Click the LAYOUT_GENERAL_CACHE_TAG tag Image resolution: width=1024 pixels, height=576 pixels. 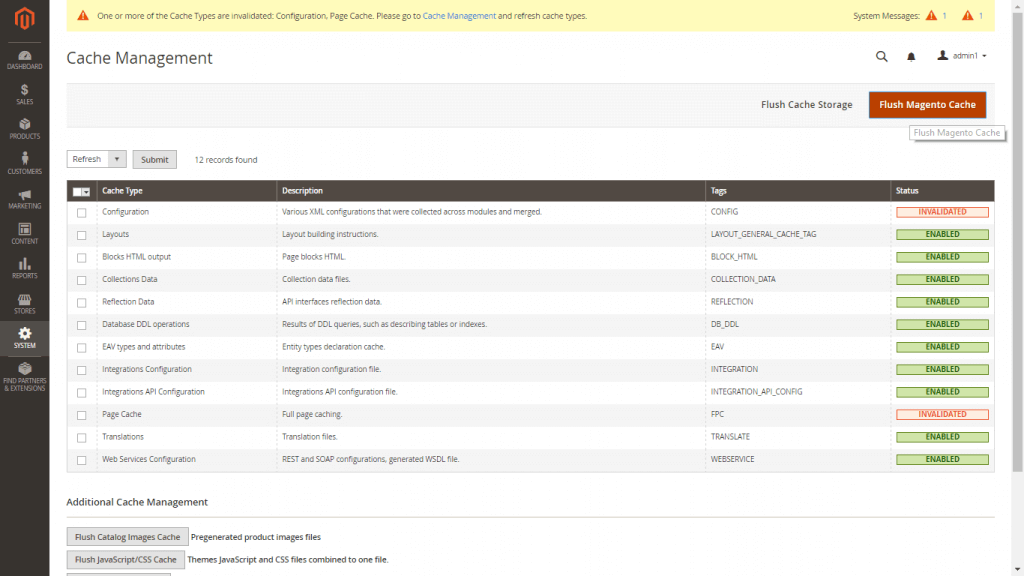click(763, 234)
